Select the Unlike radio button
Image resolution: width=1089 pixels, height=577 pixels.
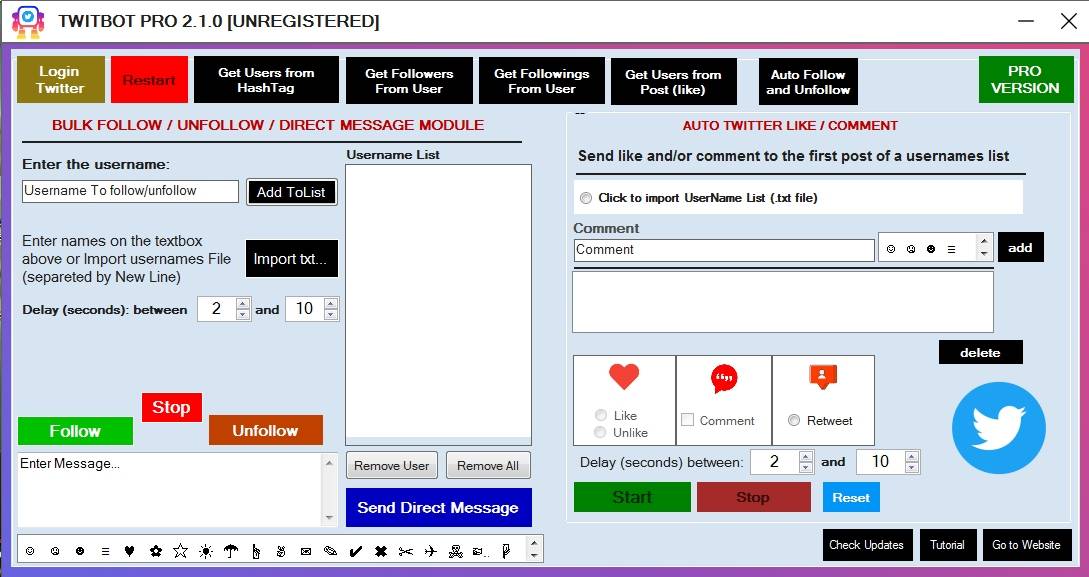point(601,432)
